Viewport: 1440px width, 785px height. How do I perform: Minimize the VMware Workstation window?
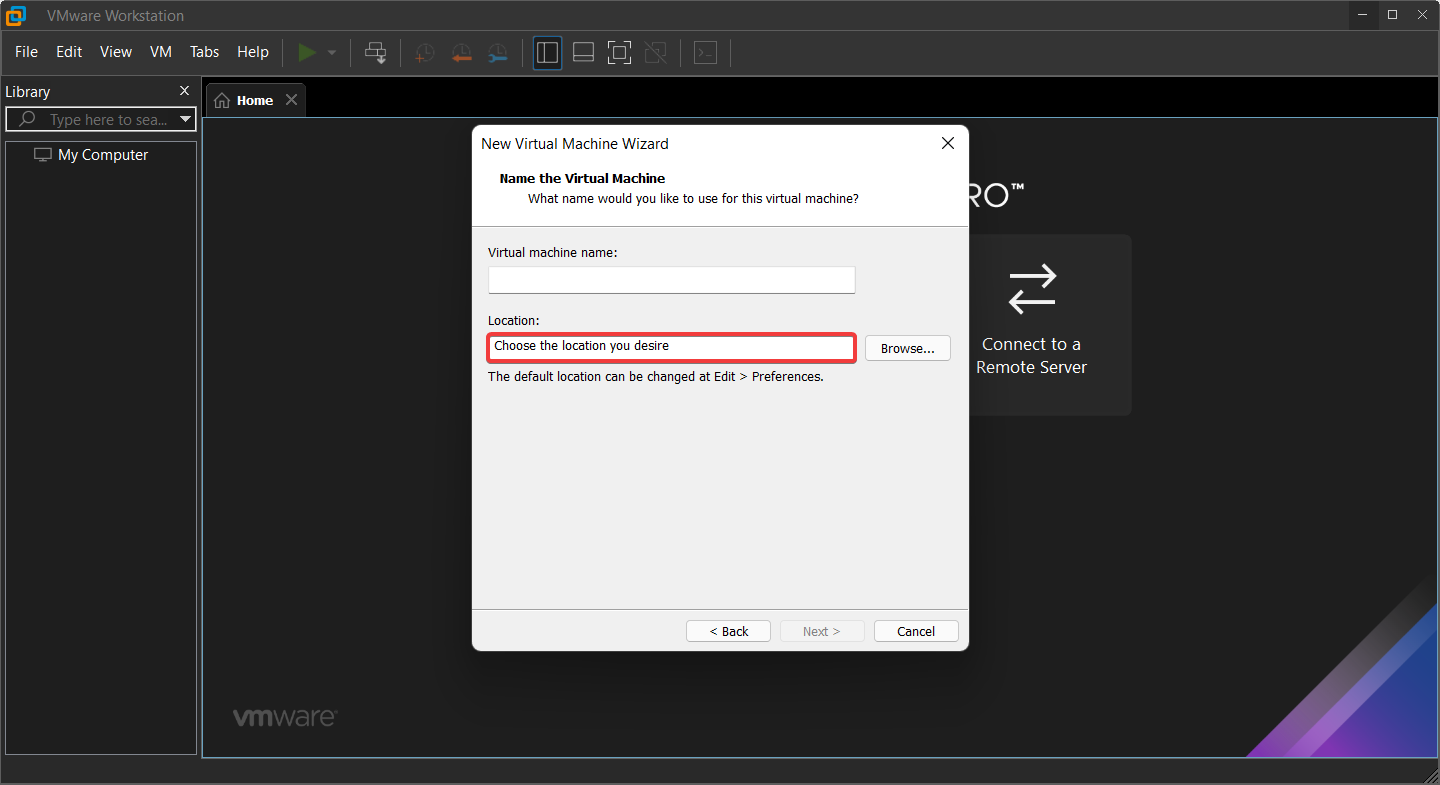(x=1363, y=15)
